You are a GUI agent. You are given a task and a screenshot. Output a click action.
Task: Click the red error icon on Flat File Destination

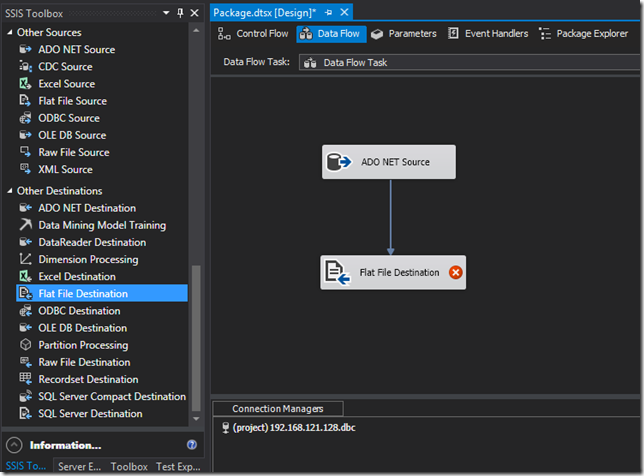tap(455, 272)
